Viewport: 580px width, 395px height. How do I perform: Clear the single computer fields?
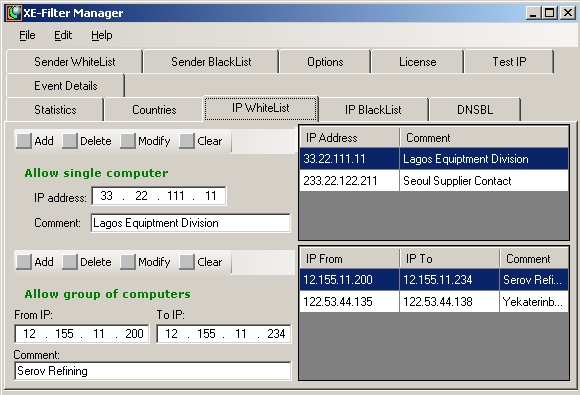tap(201, 141)
